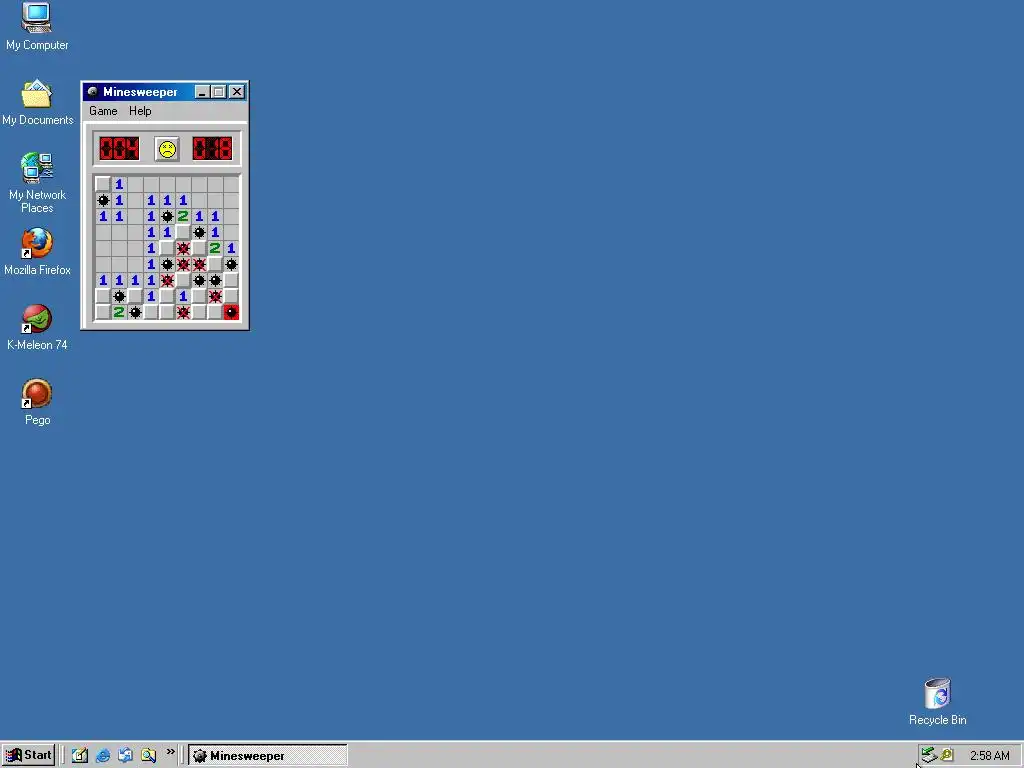This screenshot has height=768, width=1024.
Task: Click the 2:58 AM system clock
Action: click(989, 756)
